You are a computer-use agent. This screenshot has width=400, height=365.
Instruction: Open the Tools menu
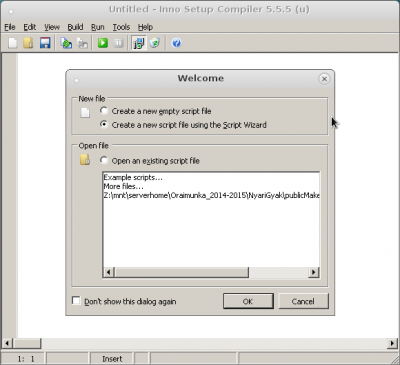tap(121, 27)
